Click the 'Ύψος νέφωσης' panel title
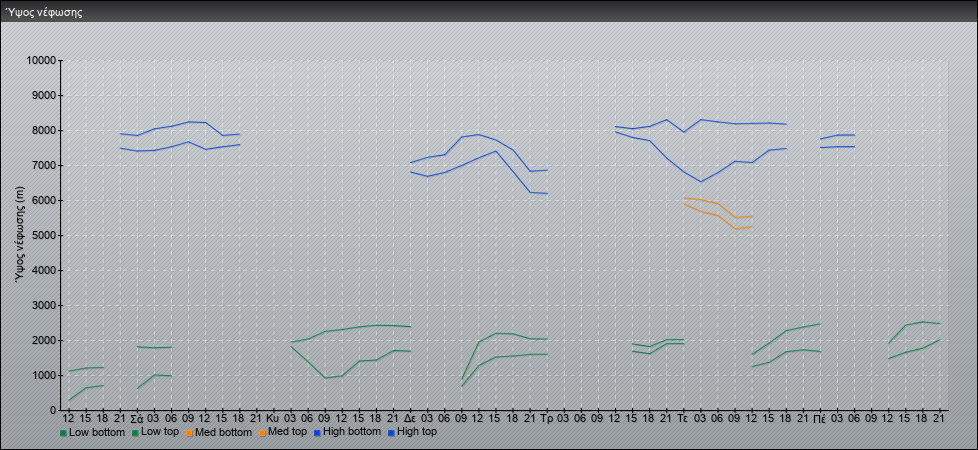Viewport: 978px width, 450px height. (44, 12)
